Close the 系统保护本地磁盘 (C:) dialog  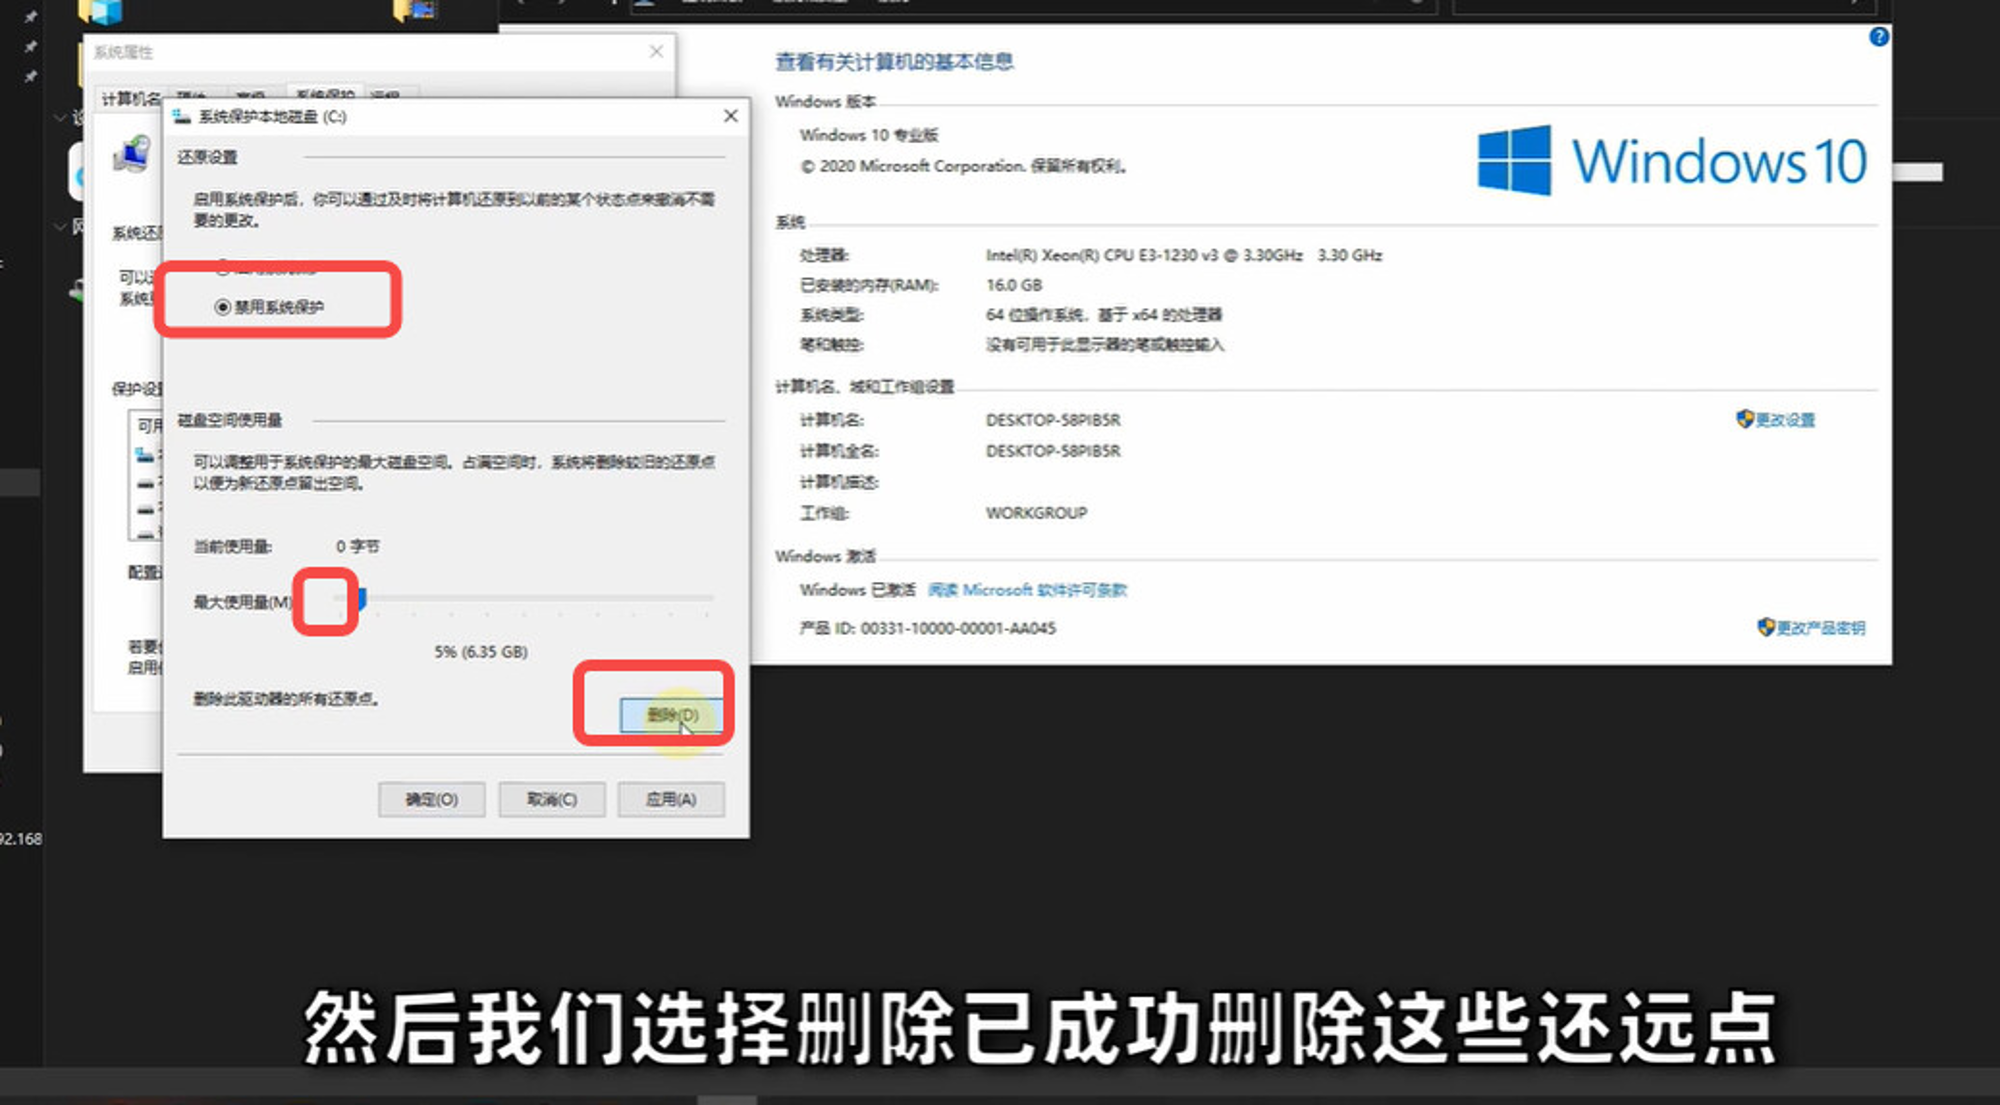point(731,116)
